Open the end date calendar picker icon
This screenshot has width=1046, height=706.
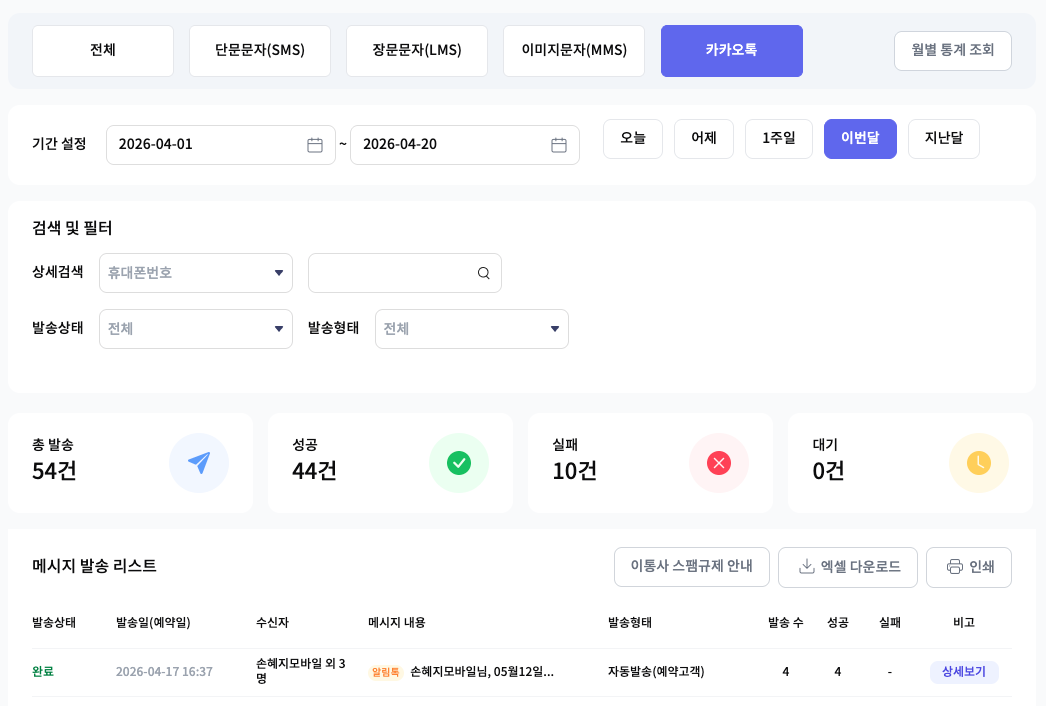tap(559, 145)
